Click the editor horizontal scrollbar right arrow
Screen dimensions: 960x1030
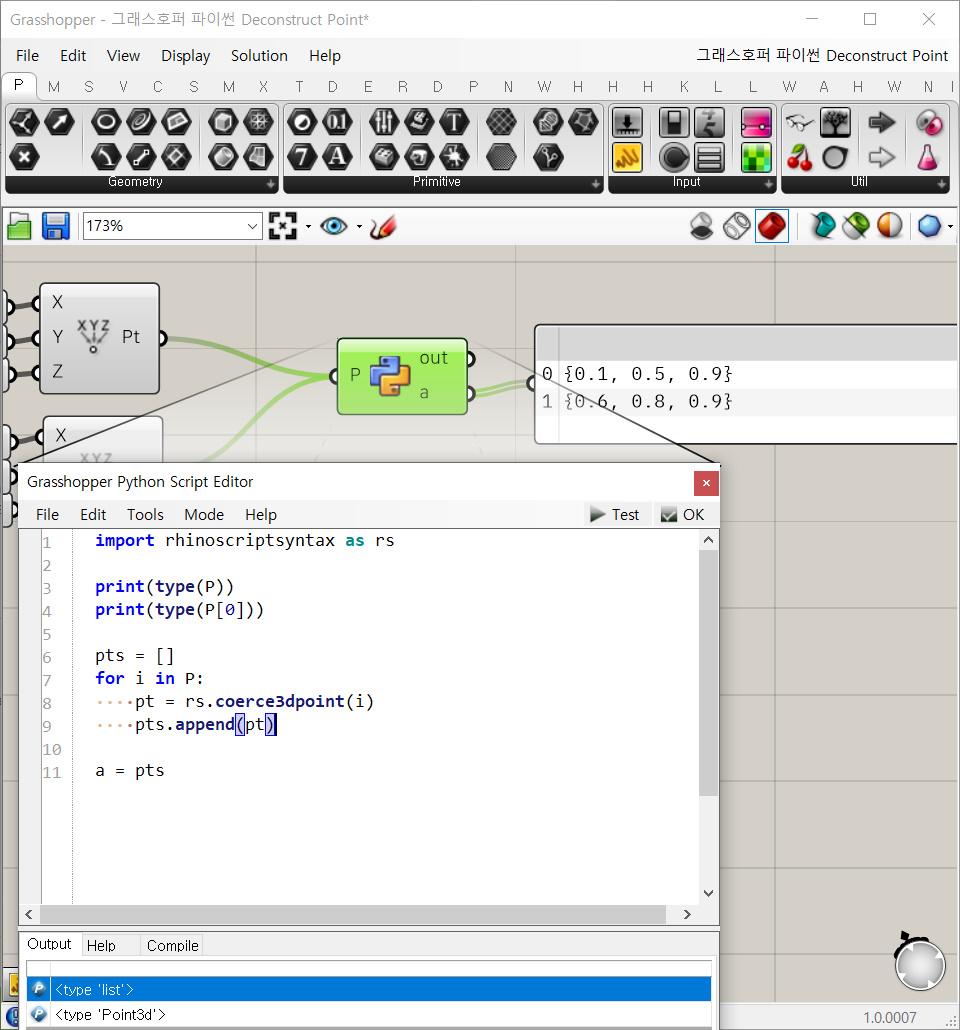pyautogui.click(x=687, y=914)
